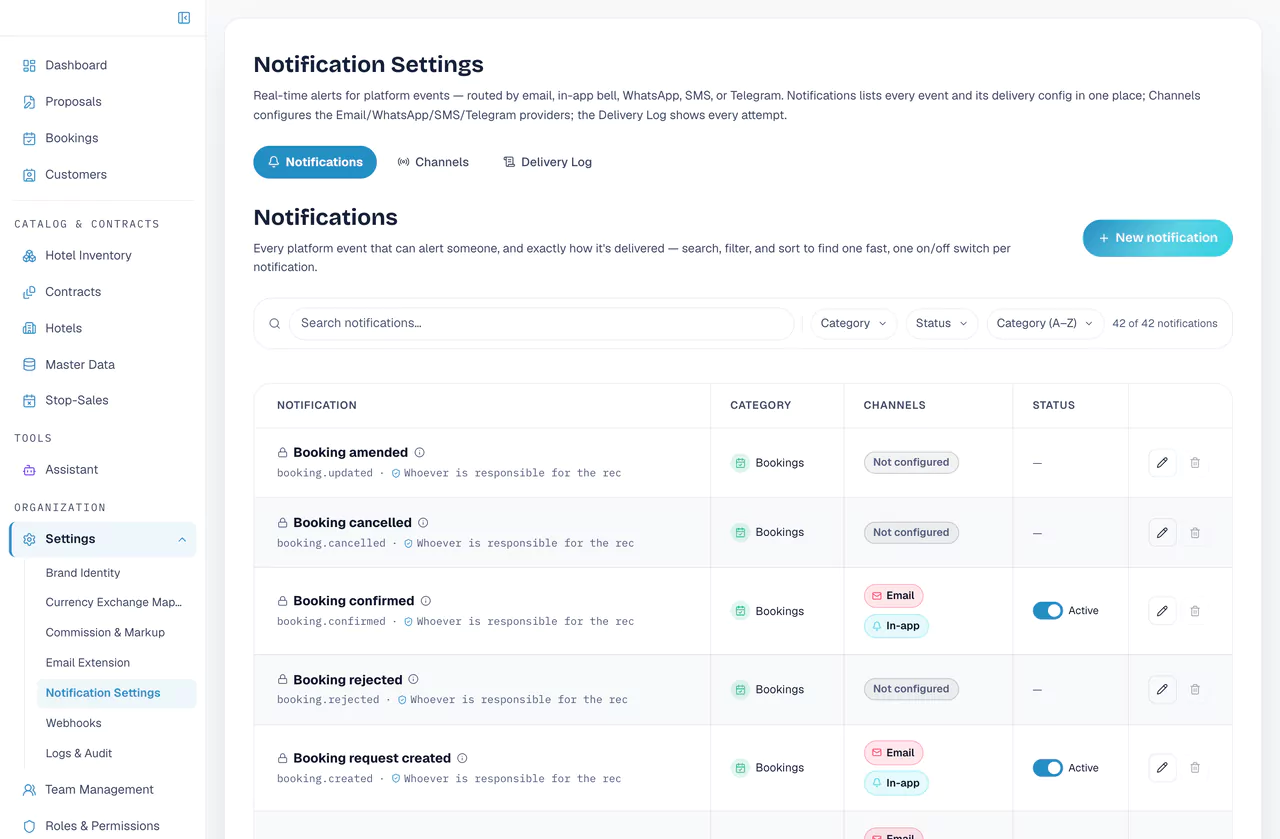
Task: Delete the Booking rejected notification
Action: point(1195,689)
